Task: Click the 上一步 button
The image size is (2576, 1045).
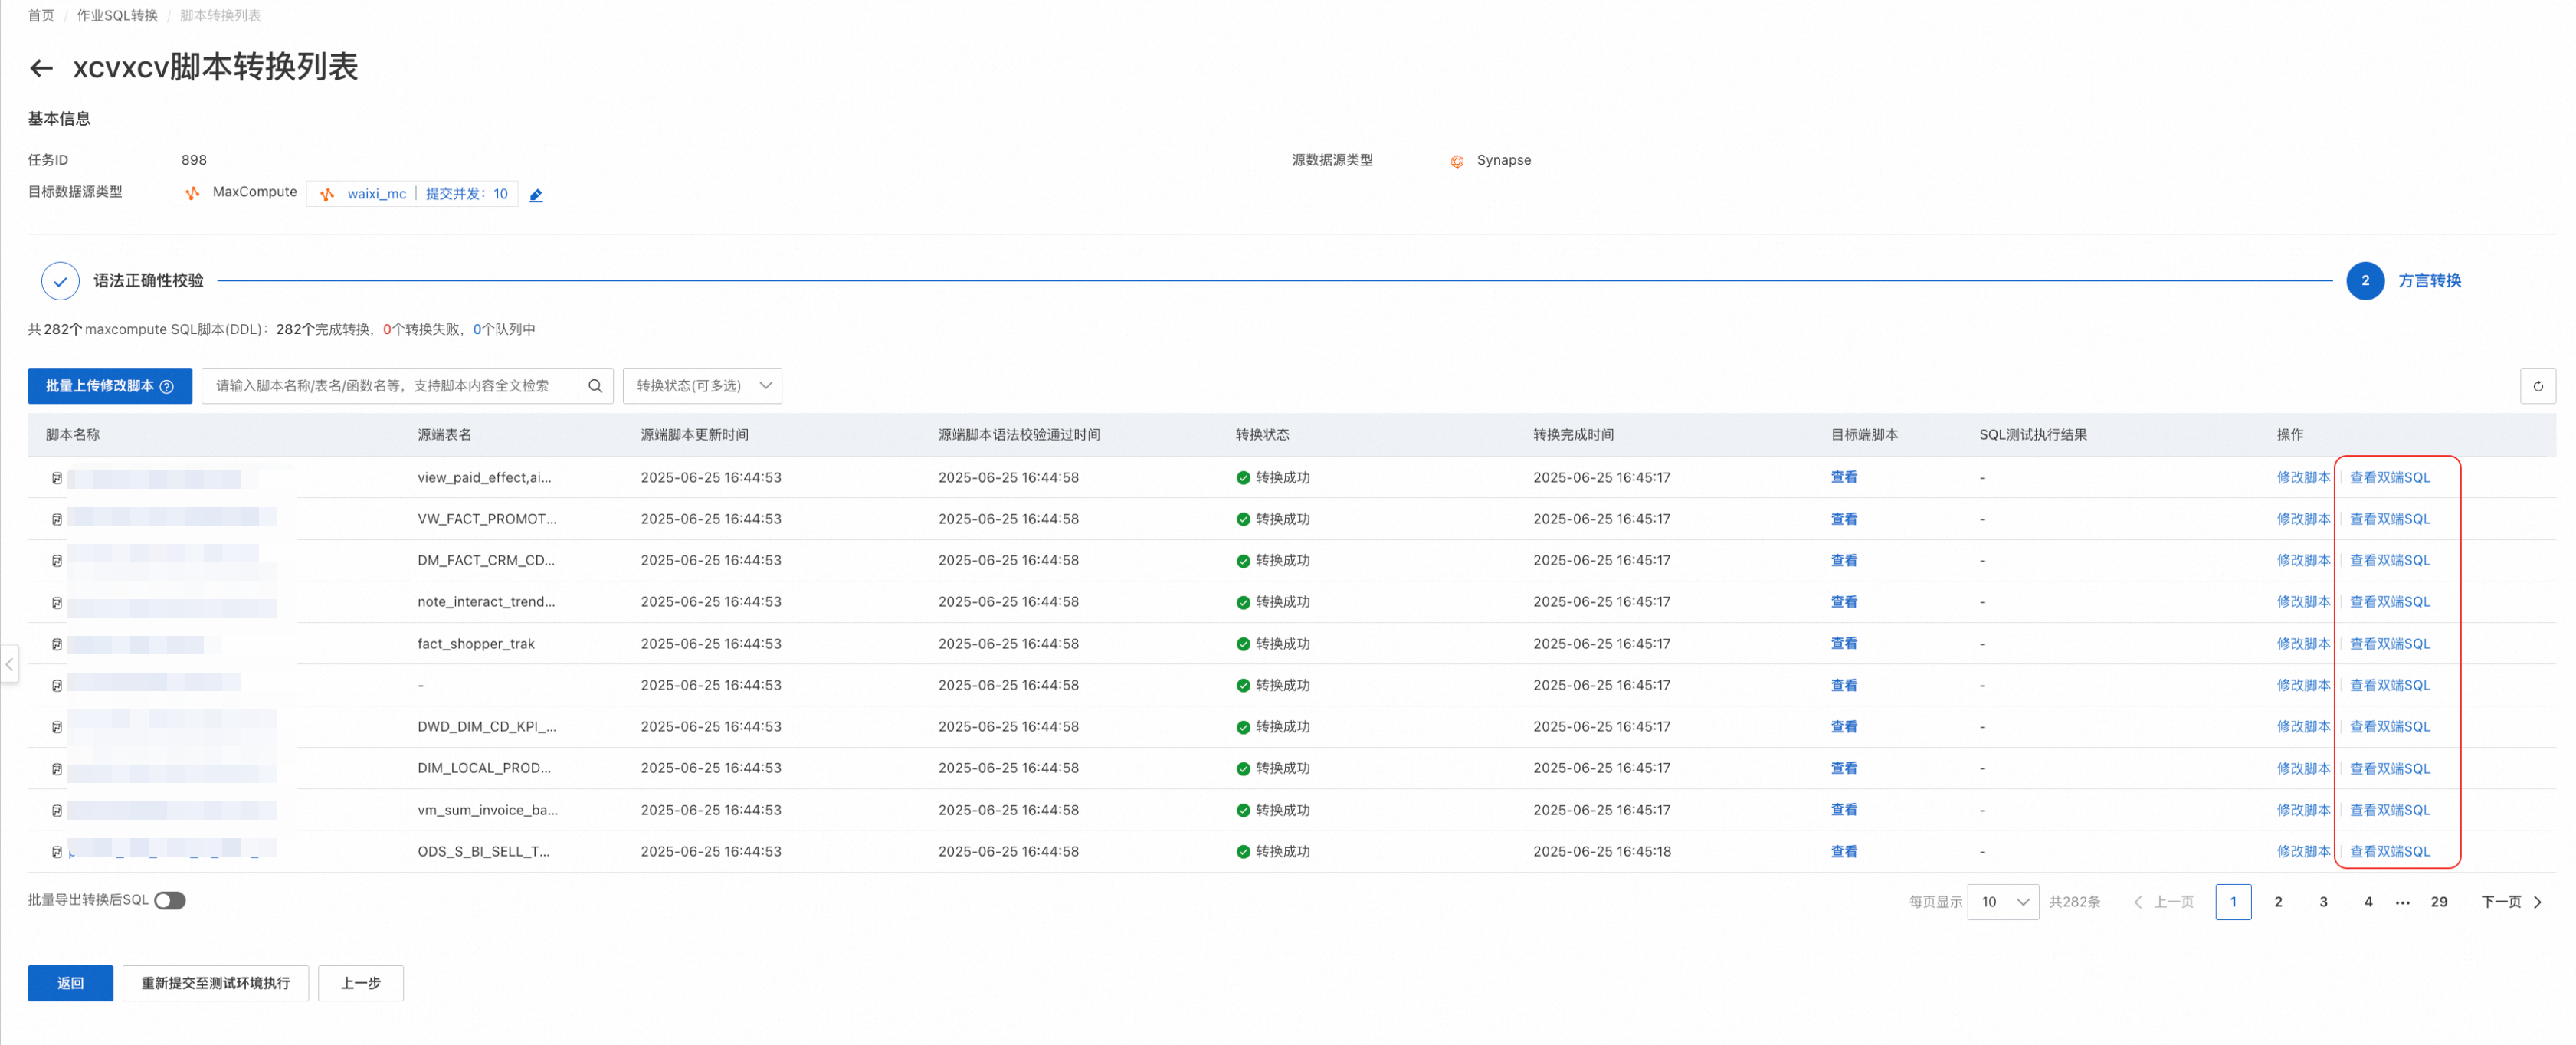Action: click(360, 983)
